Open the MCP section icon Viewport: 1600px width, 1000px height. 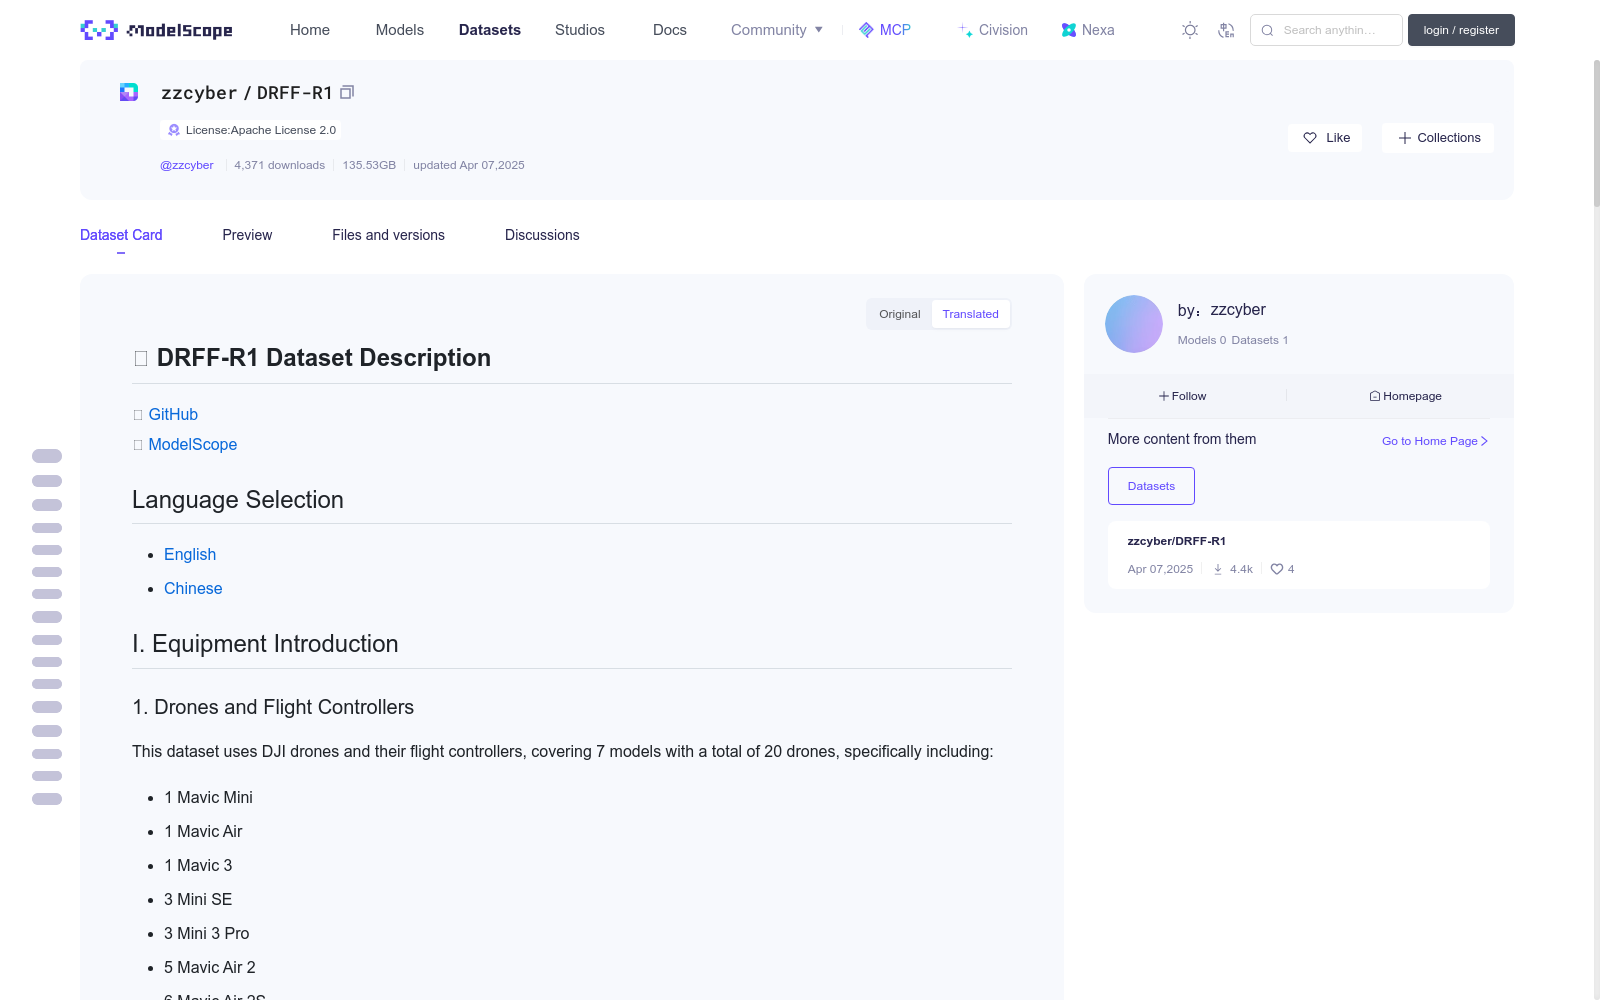pos(866,30)
